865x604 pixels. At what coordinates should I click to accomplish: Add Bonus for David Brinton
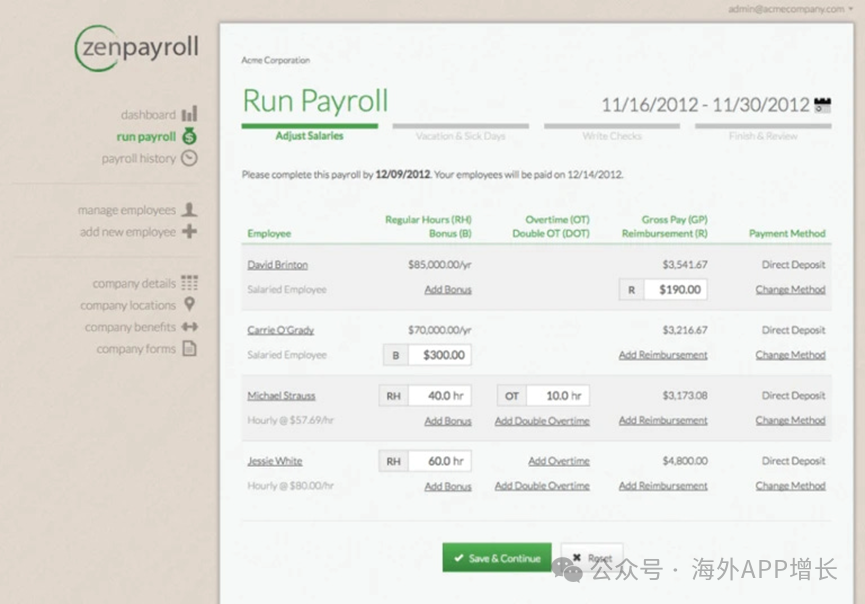point(448,290)
